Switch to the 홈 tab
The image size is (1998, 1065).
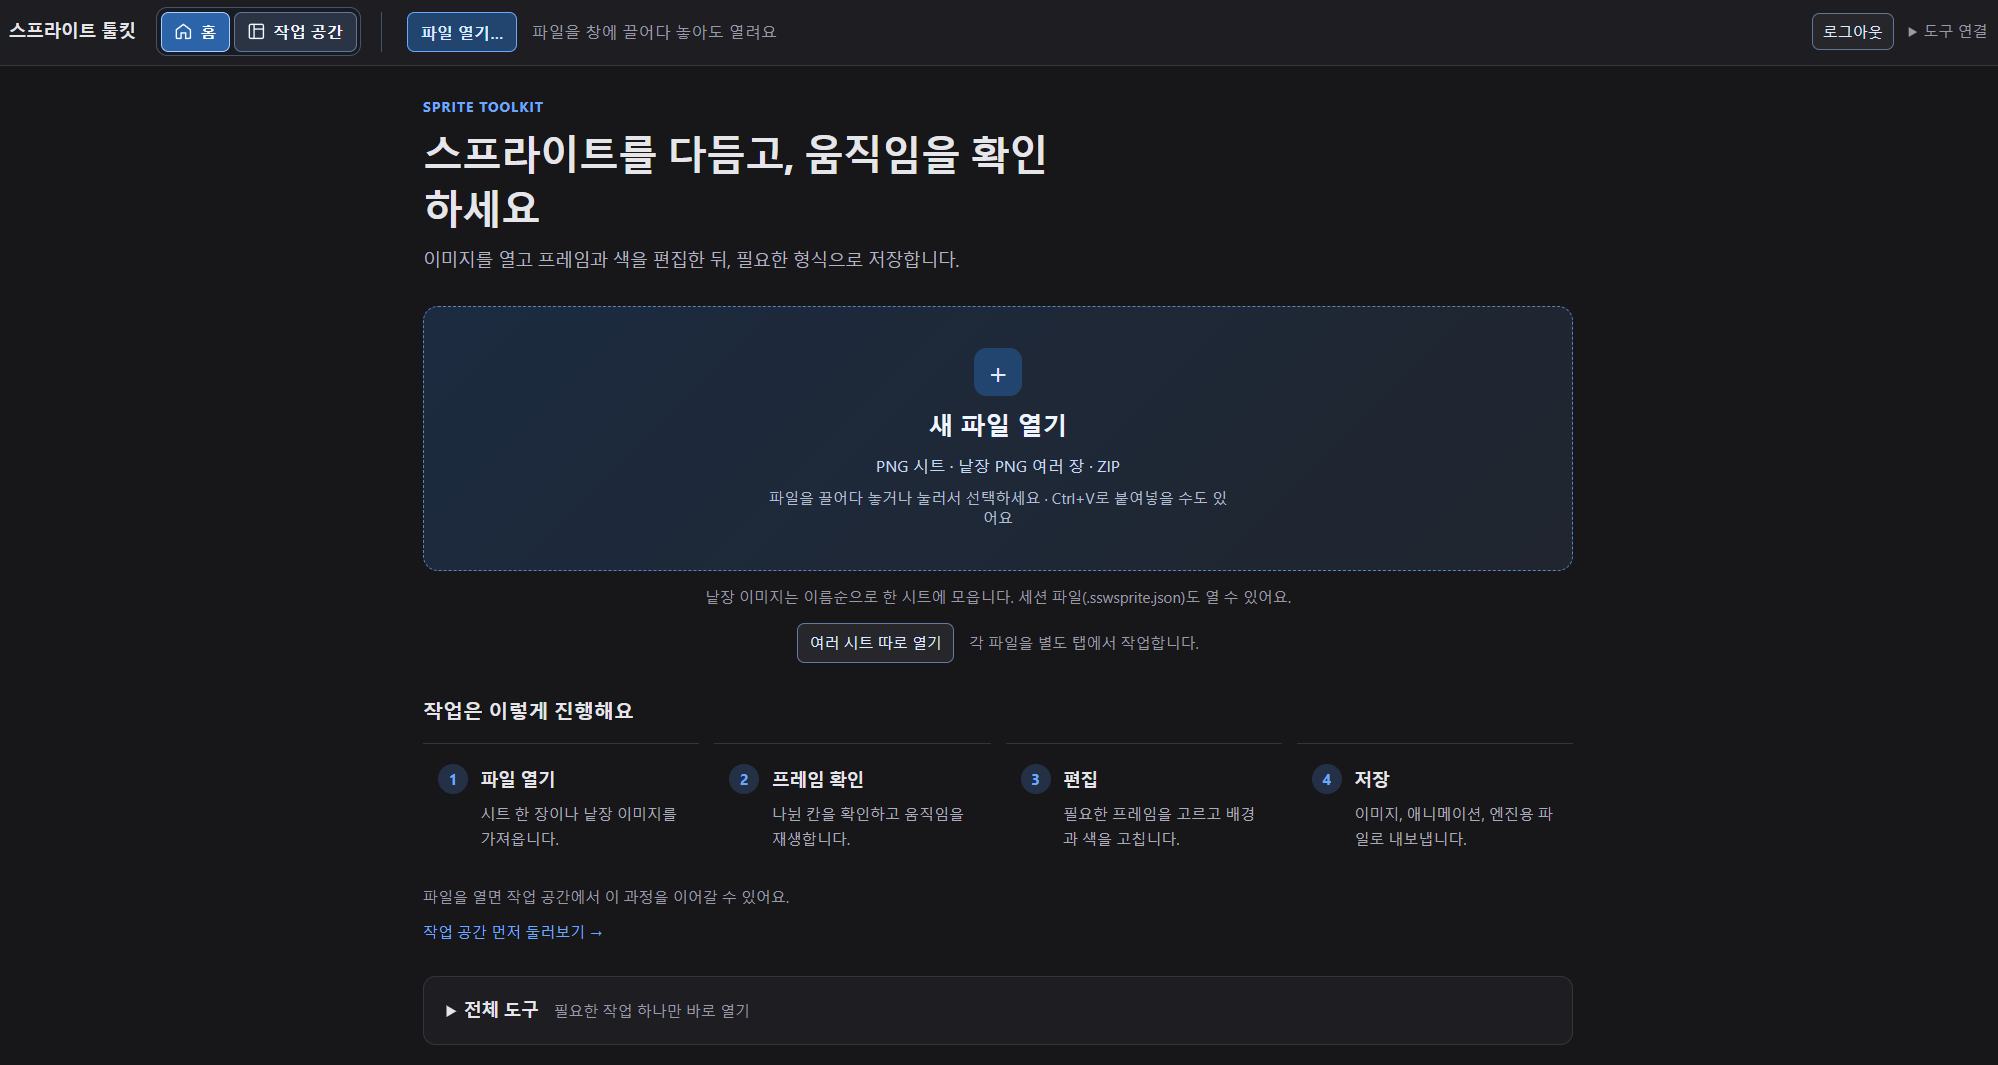pyautogui.click(x=196, y=32)
